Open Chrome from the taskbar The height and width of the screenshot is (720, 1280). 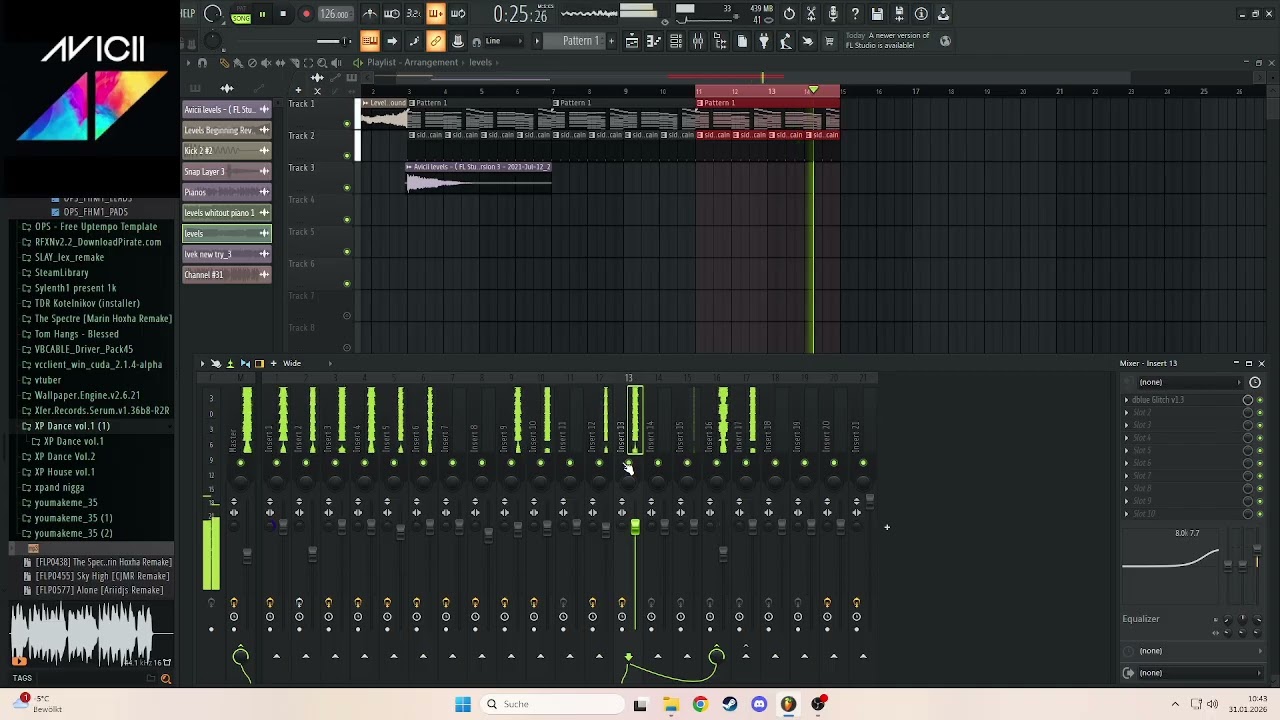tap(700, 704)
